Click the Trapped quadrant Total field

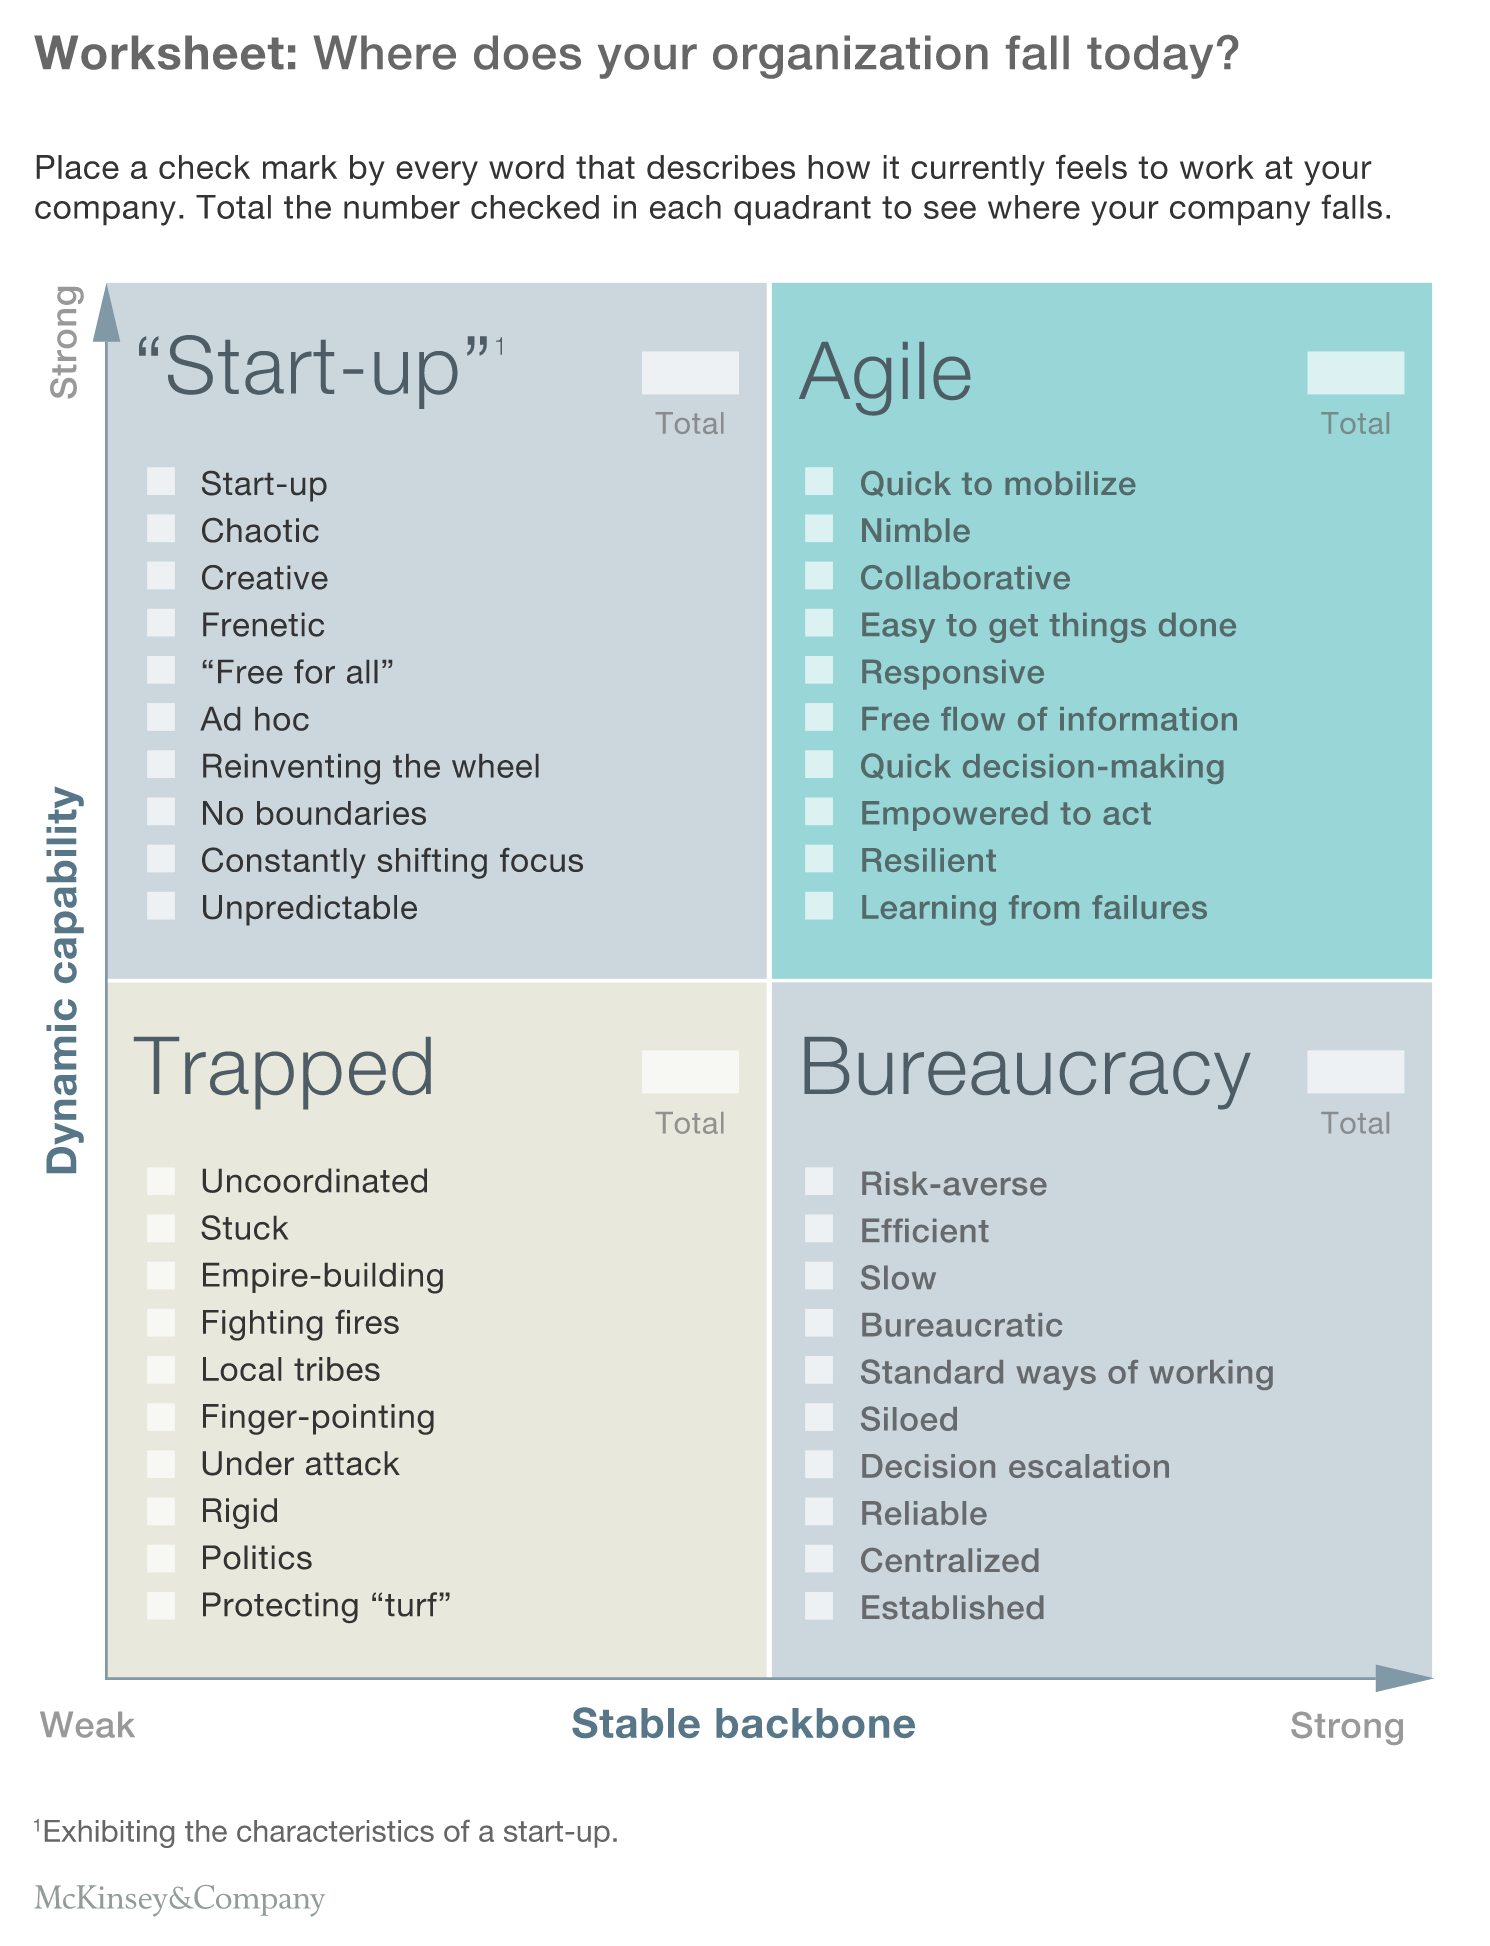click(x=690, y=1072)
